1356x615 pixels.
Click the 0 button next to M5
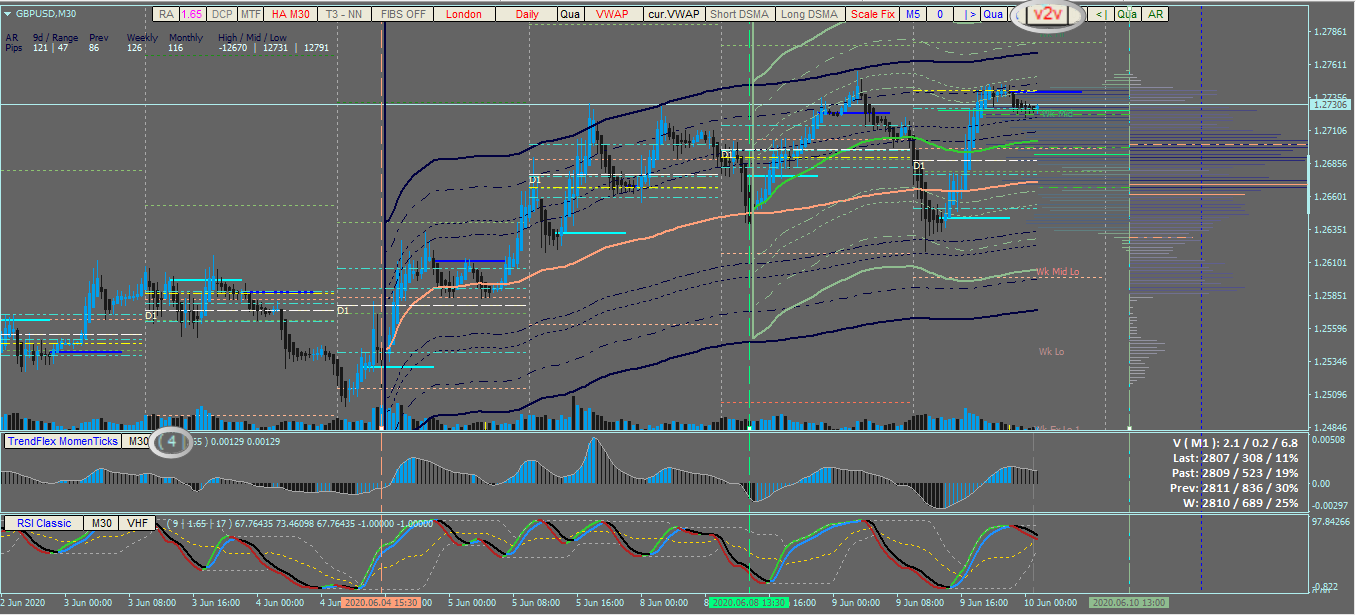[x=940, y=14]
